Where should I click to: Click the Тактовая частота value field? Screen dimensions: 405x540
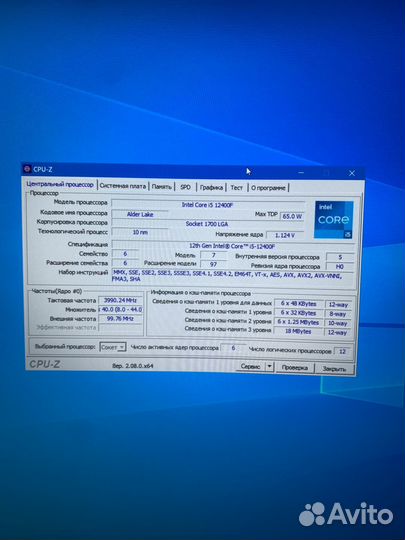[120, 300]
